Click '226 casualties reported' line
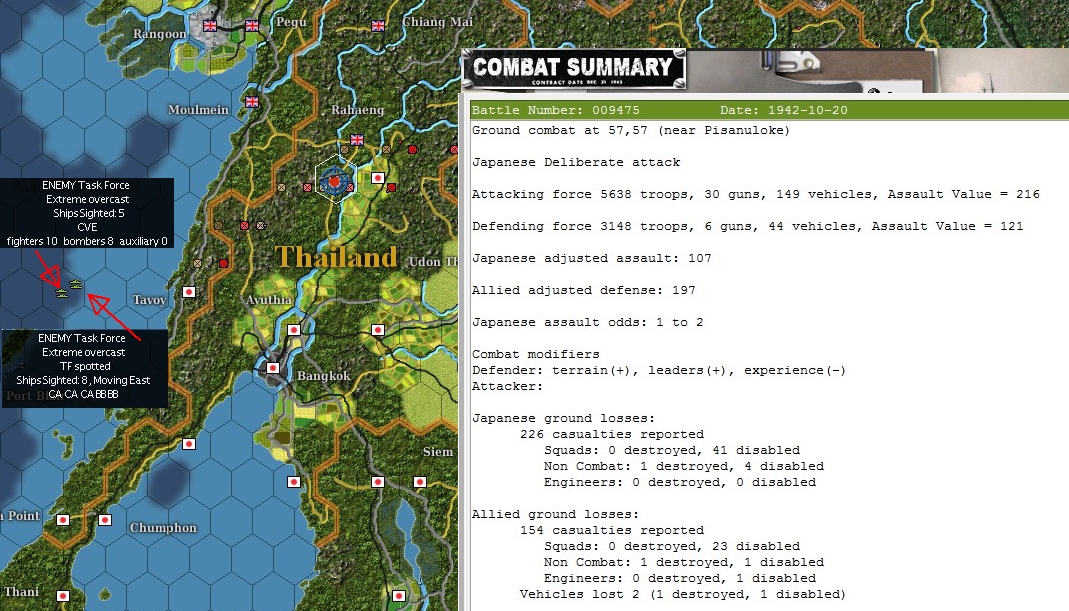 point(612,434)
